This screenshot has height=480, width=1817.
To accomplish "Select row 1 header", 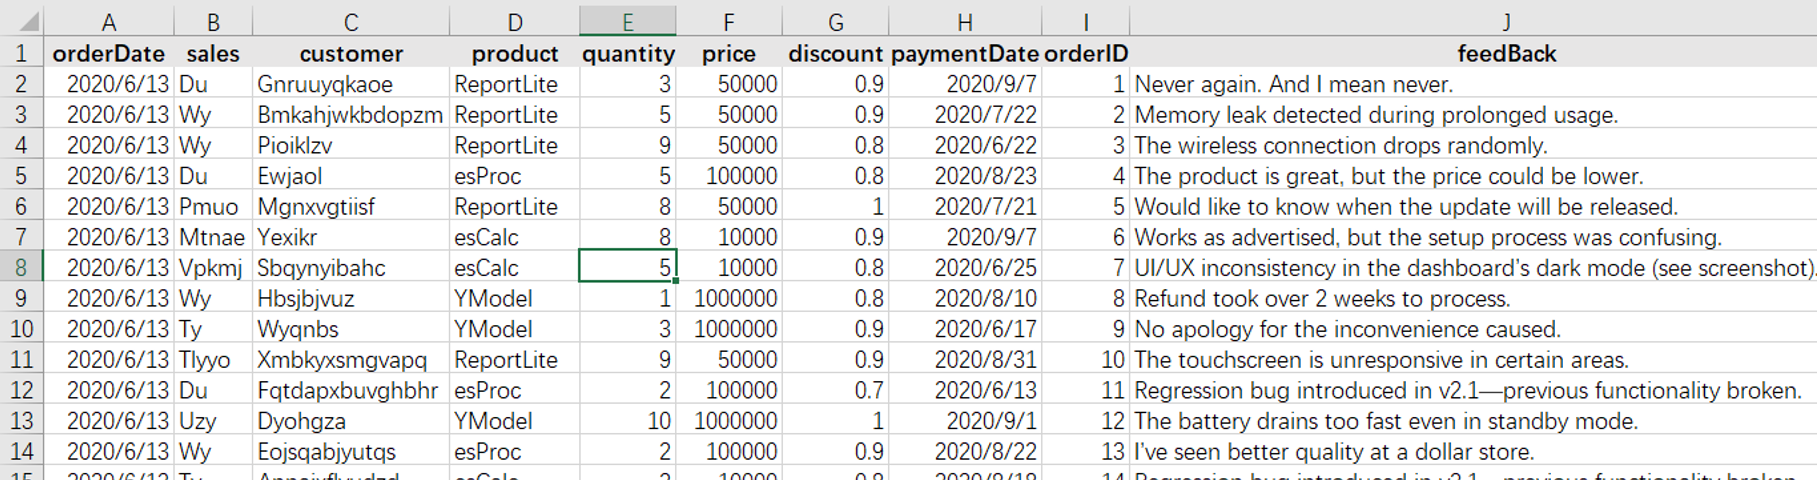I will coord(21,54).
